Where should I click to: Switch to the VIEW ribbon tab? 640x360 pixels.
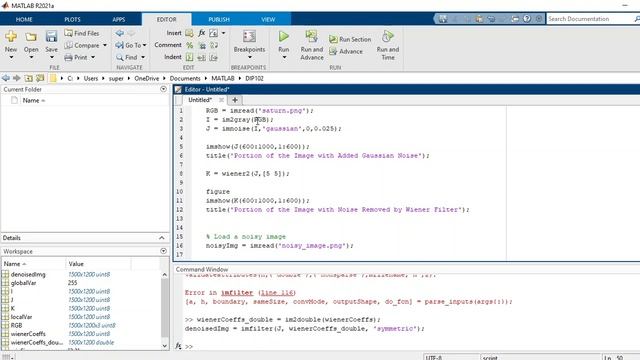[x=268, y=19]
